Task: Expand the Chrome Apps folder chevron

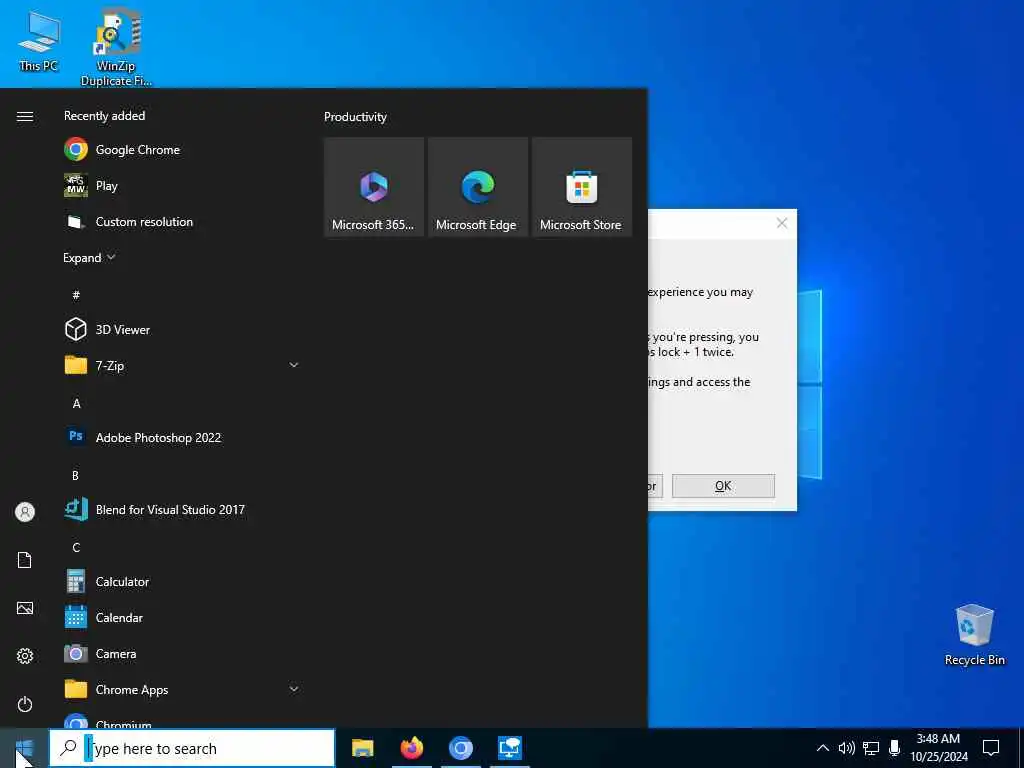Action: (x=294, y=689)
